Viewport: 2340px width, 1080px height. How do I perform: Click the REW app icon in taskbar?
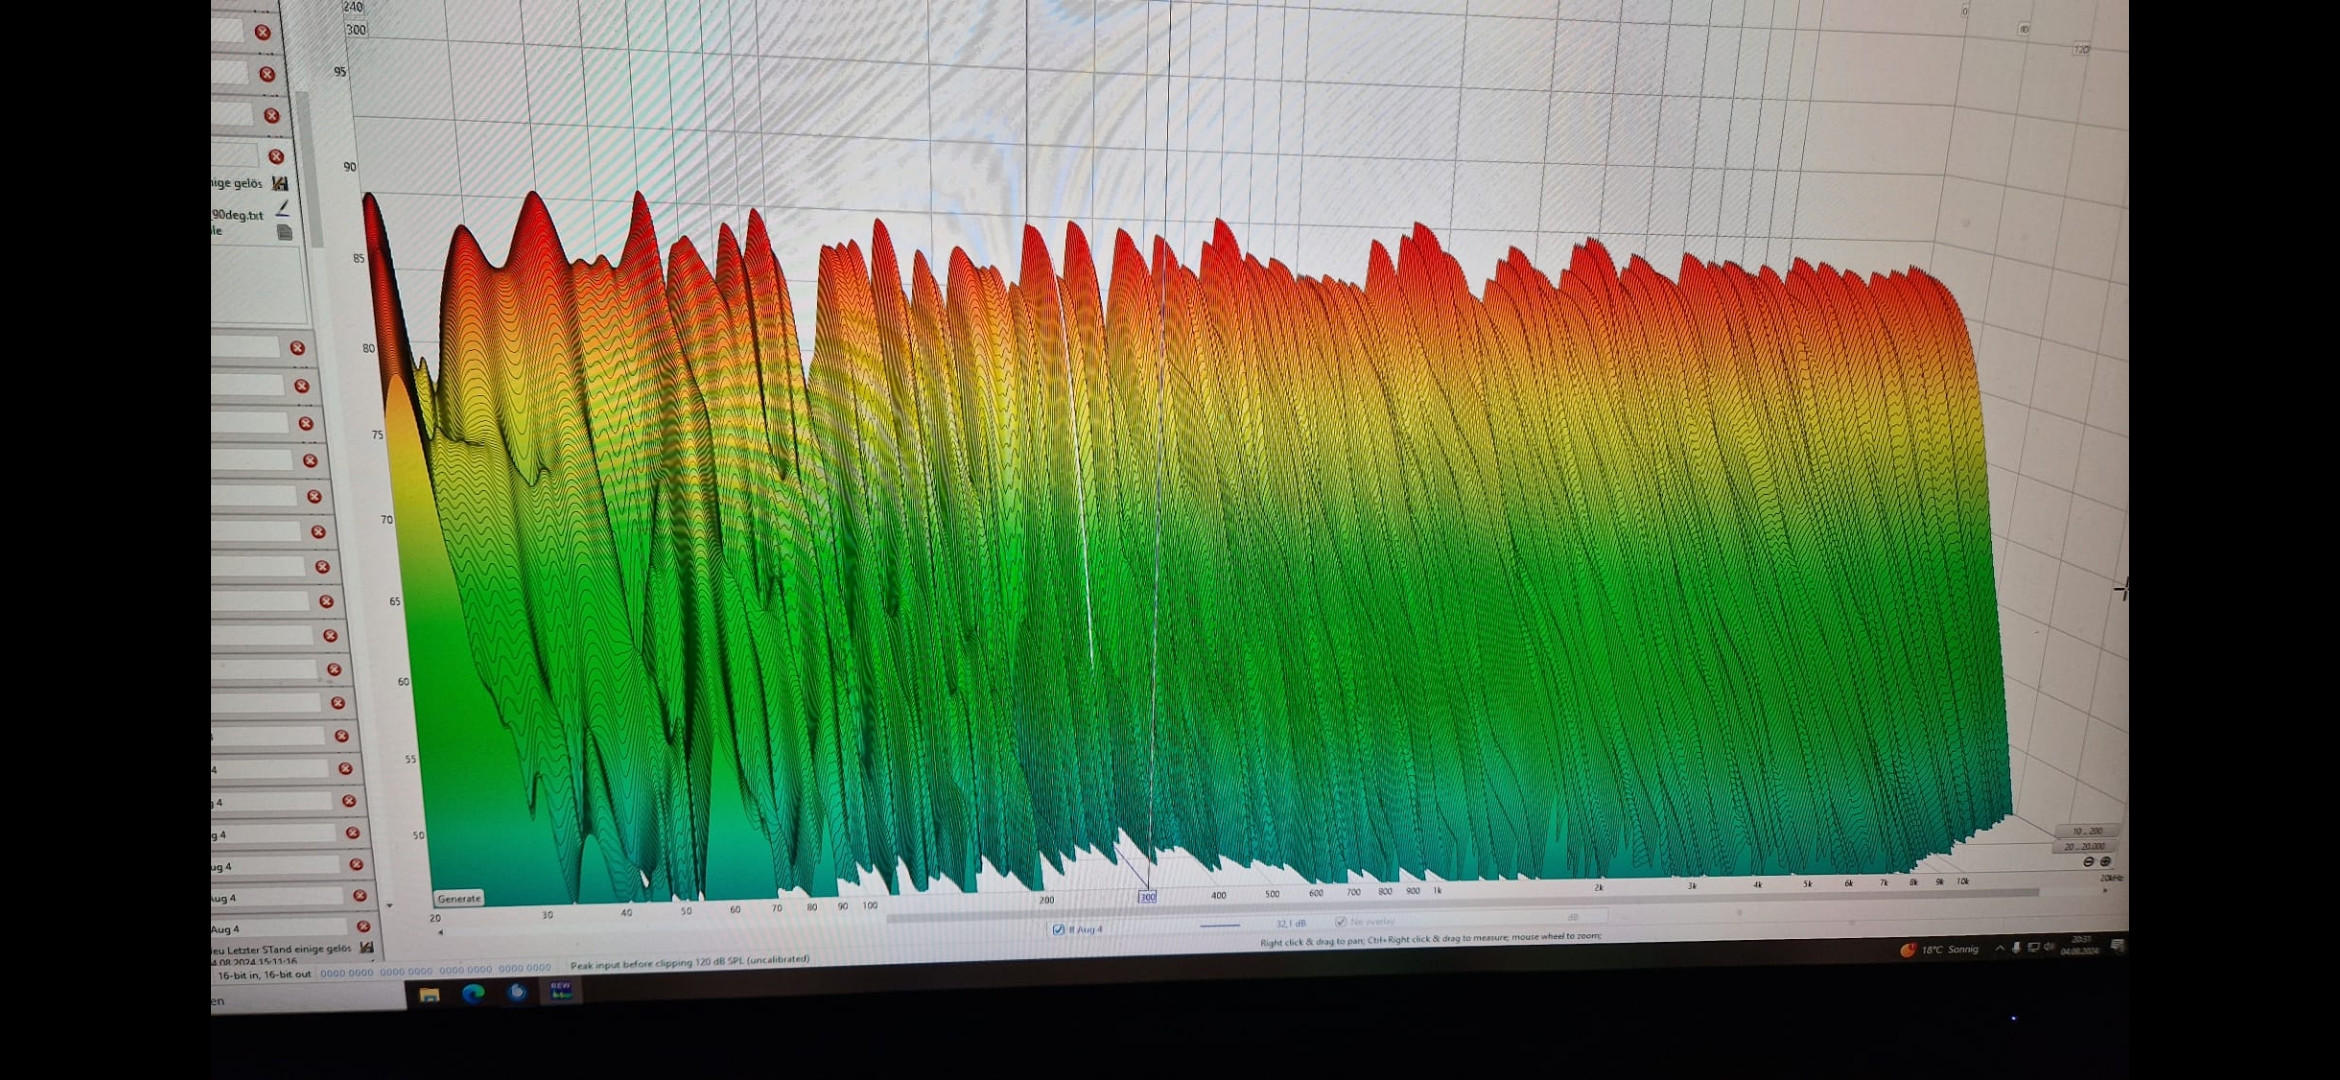(x=560, y=990)
